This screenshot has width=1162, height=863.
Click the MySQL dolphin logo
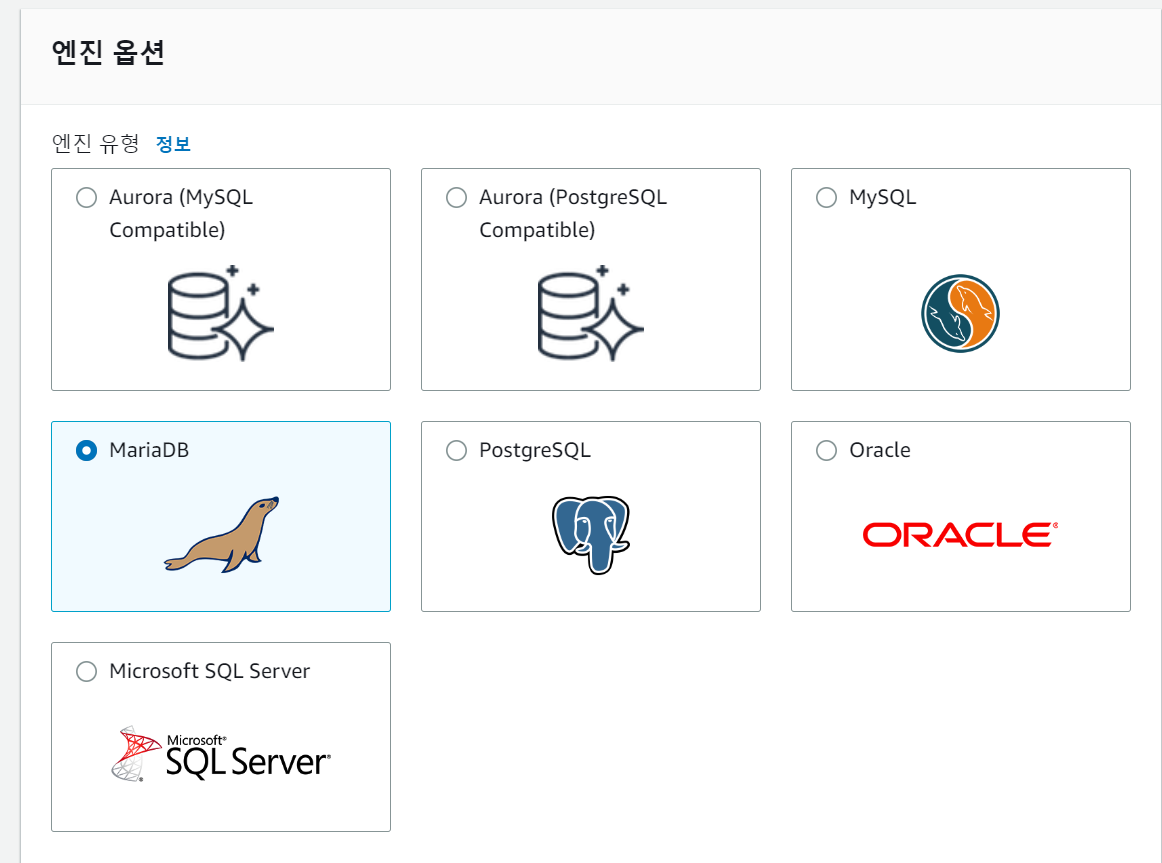tap(960, 313)
